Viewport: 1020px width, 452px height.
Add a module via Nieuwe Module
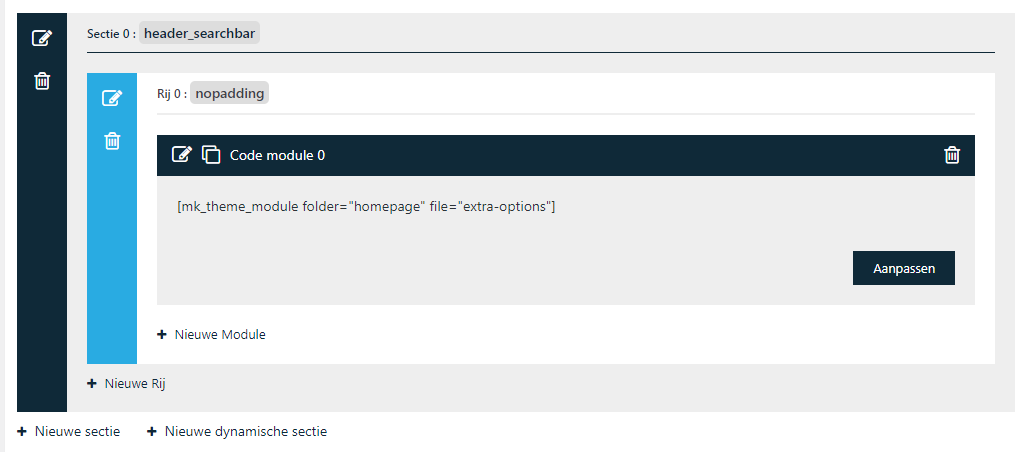click(212, 335)
